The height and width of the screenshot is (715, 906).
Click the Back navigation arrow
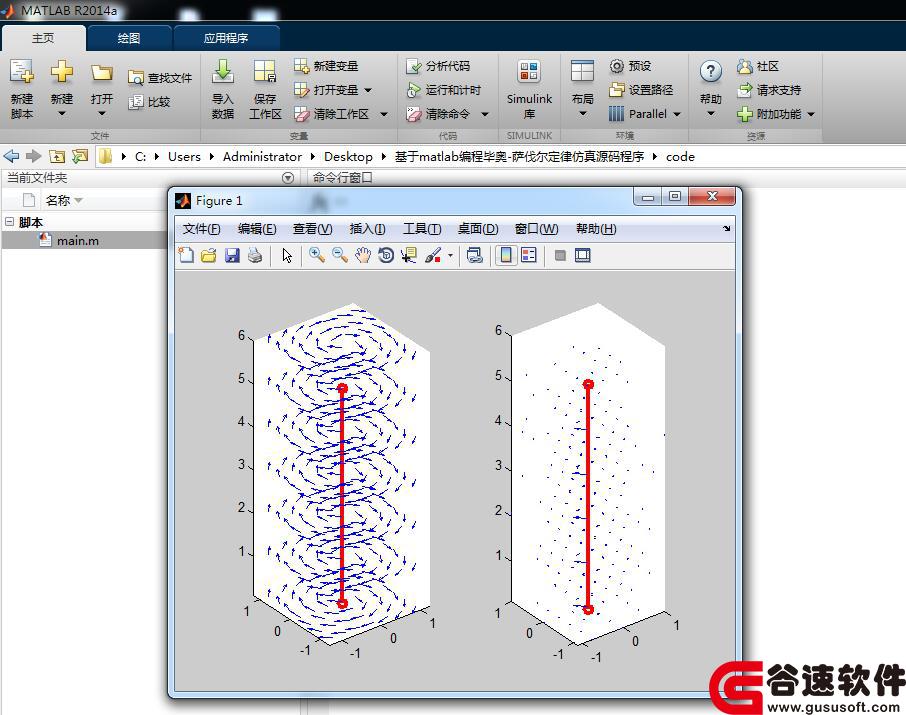pyautogui.click(x=11, y=156)
